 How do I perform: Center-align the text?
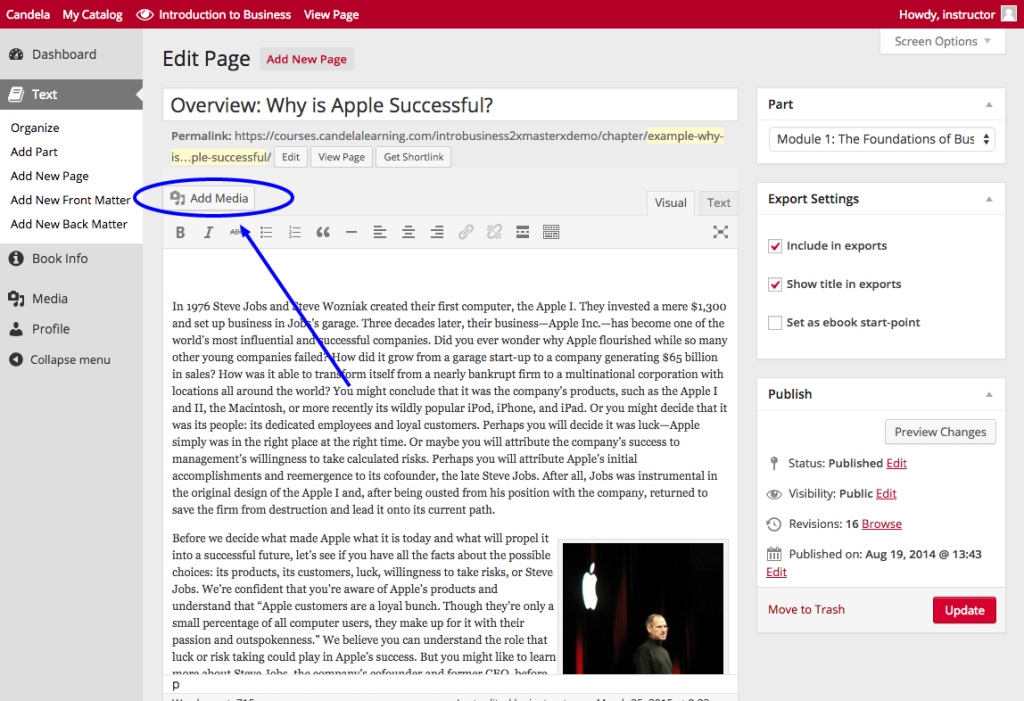(x=408, y=232)
